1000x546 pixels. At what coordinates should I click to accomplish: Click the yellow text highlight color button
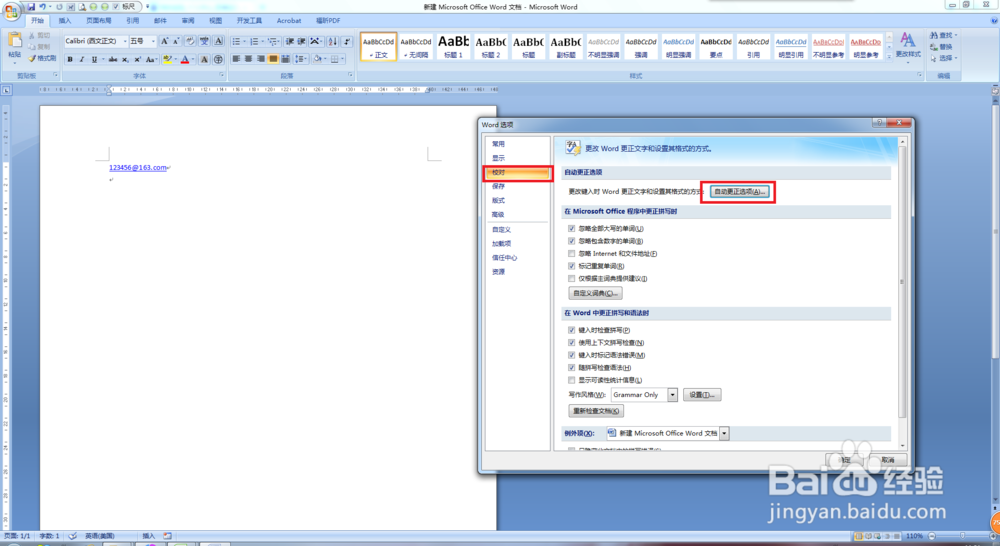166,59
